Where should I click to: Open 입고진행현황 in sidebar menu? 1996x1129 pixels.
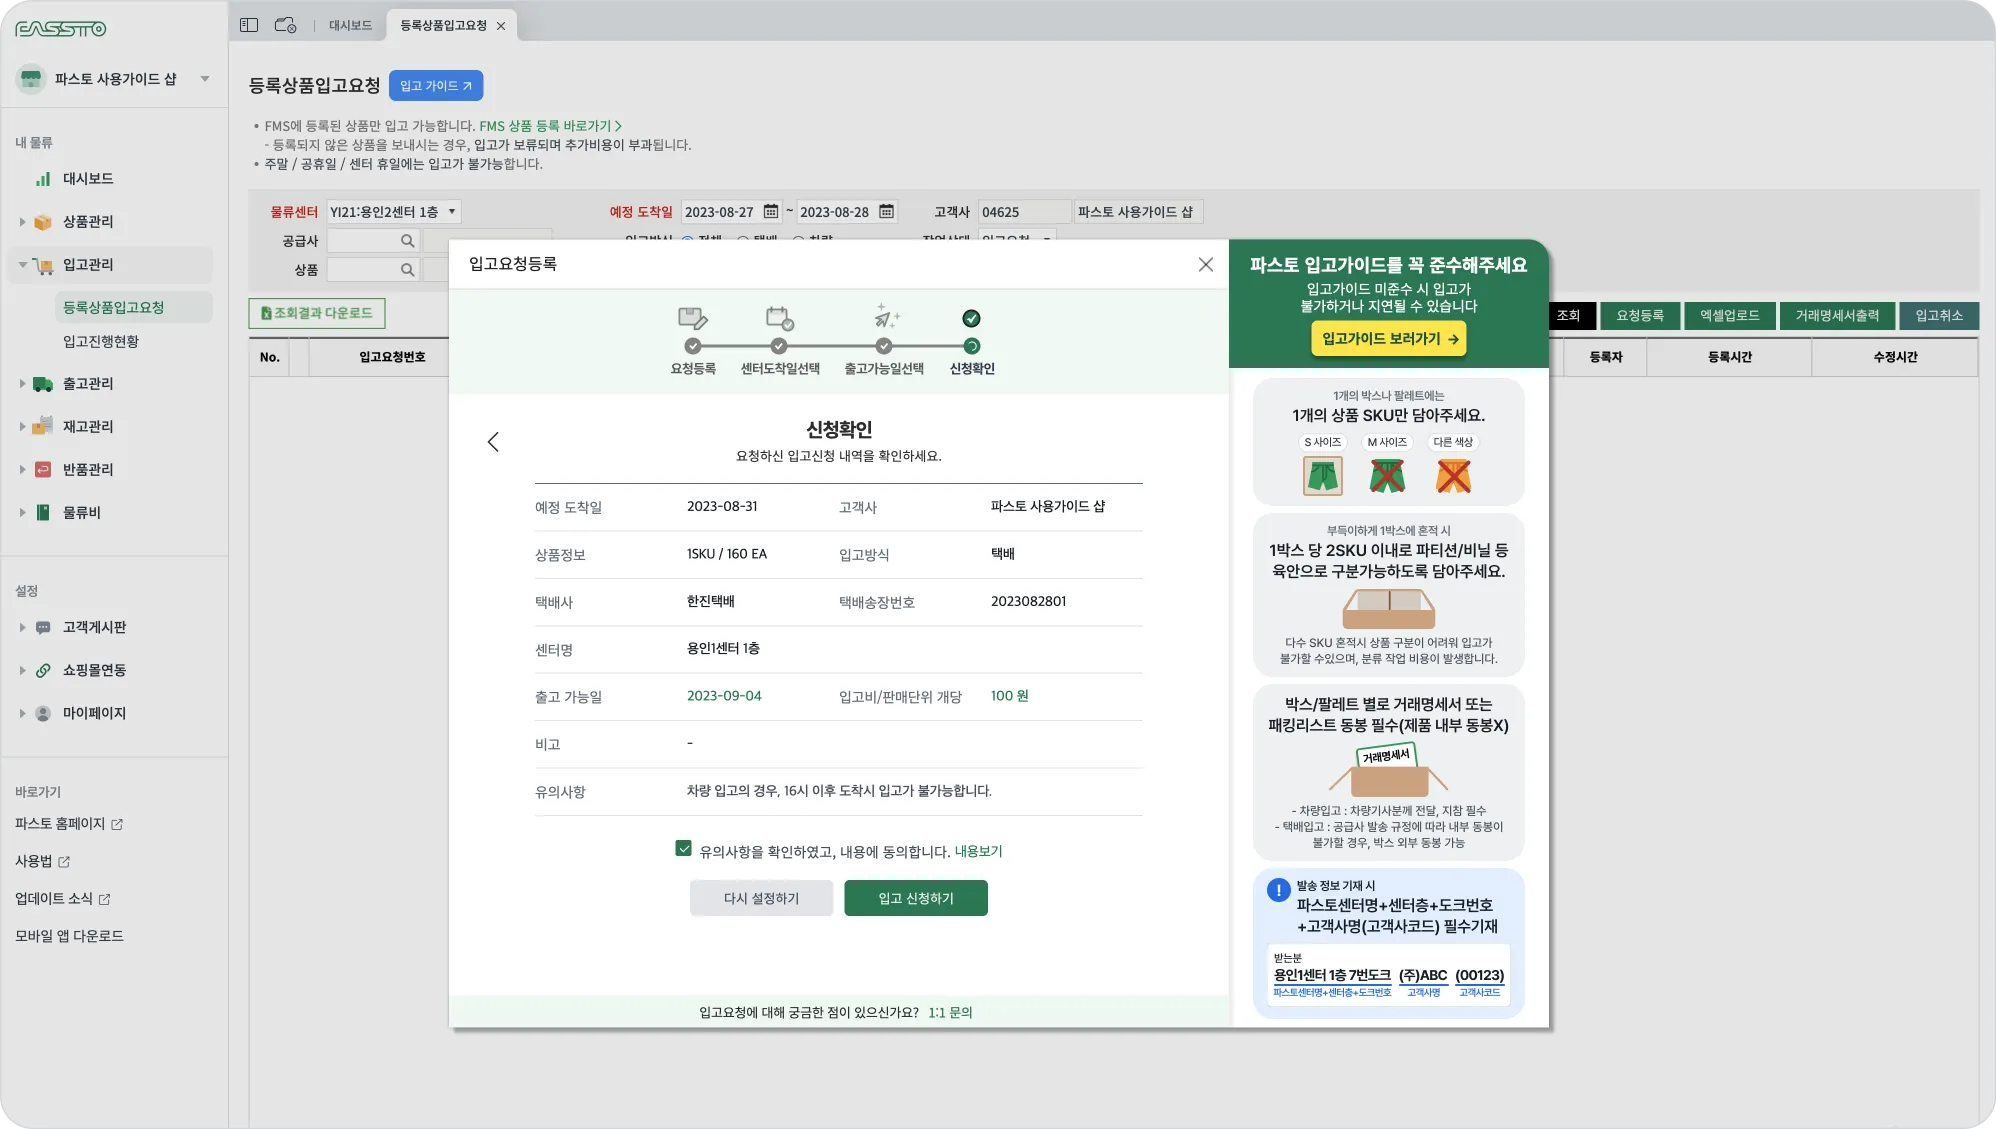coord(101,342)
